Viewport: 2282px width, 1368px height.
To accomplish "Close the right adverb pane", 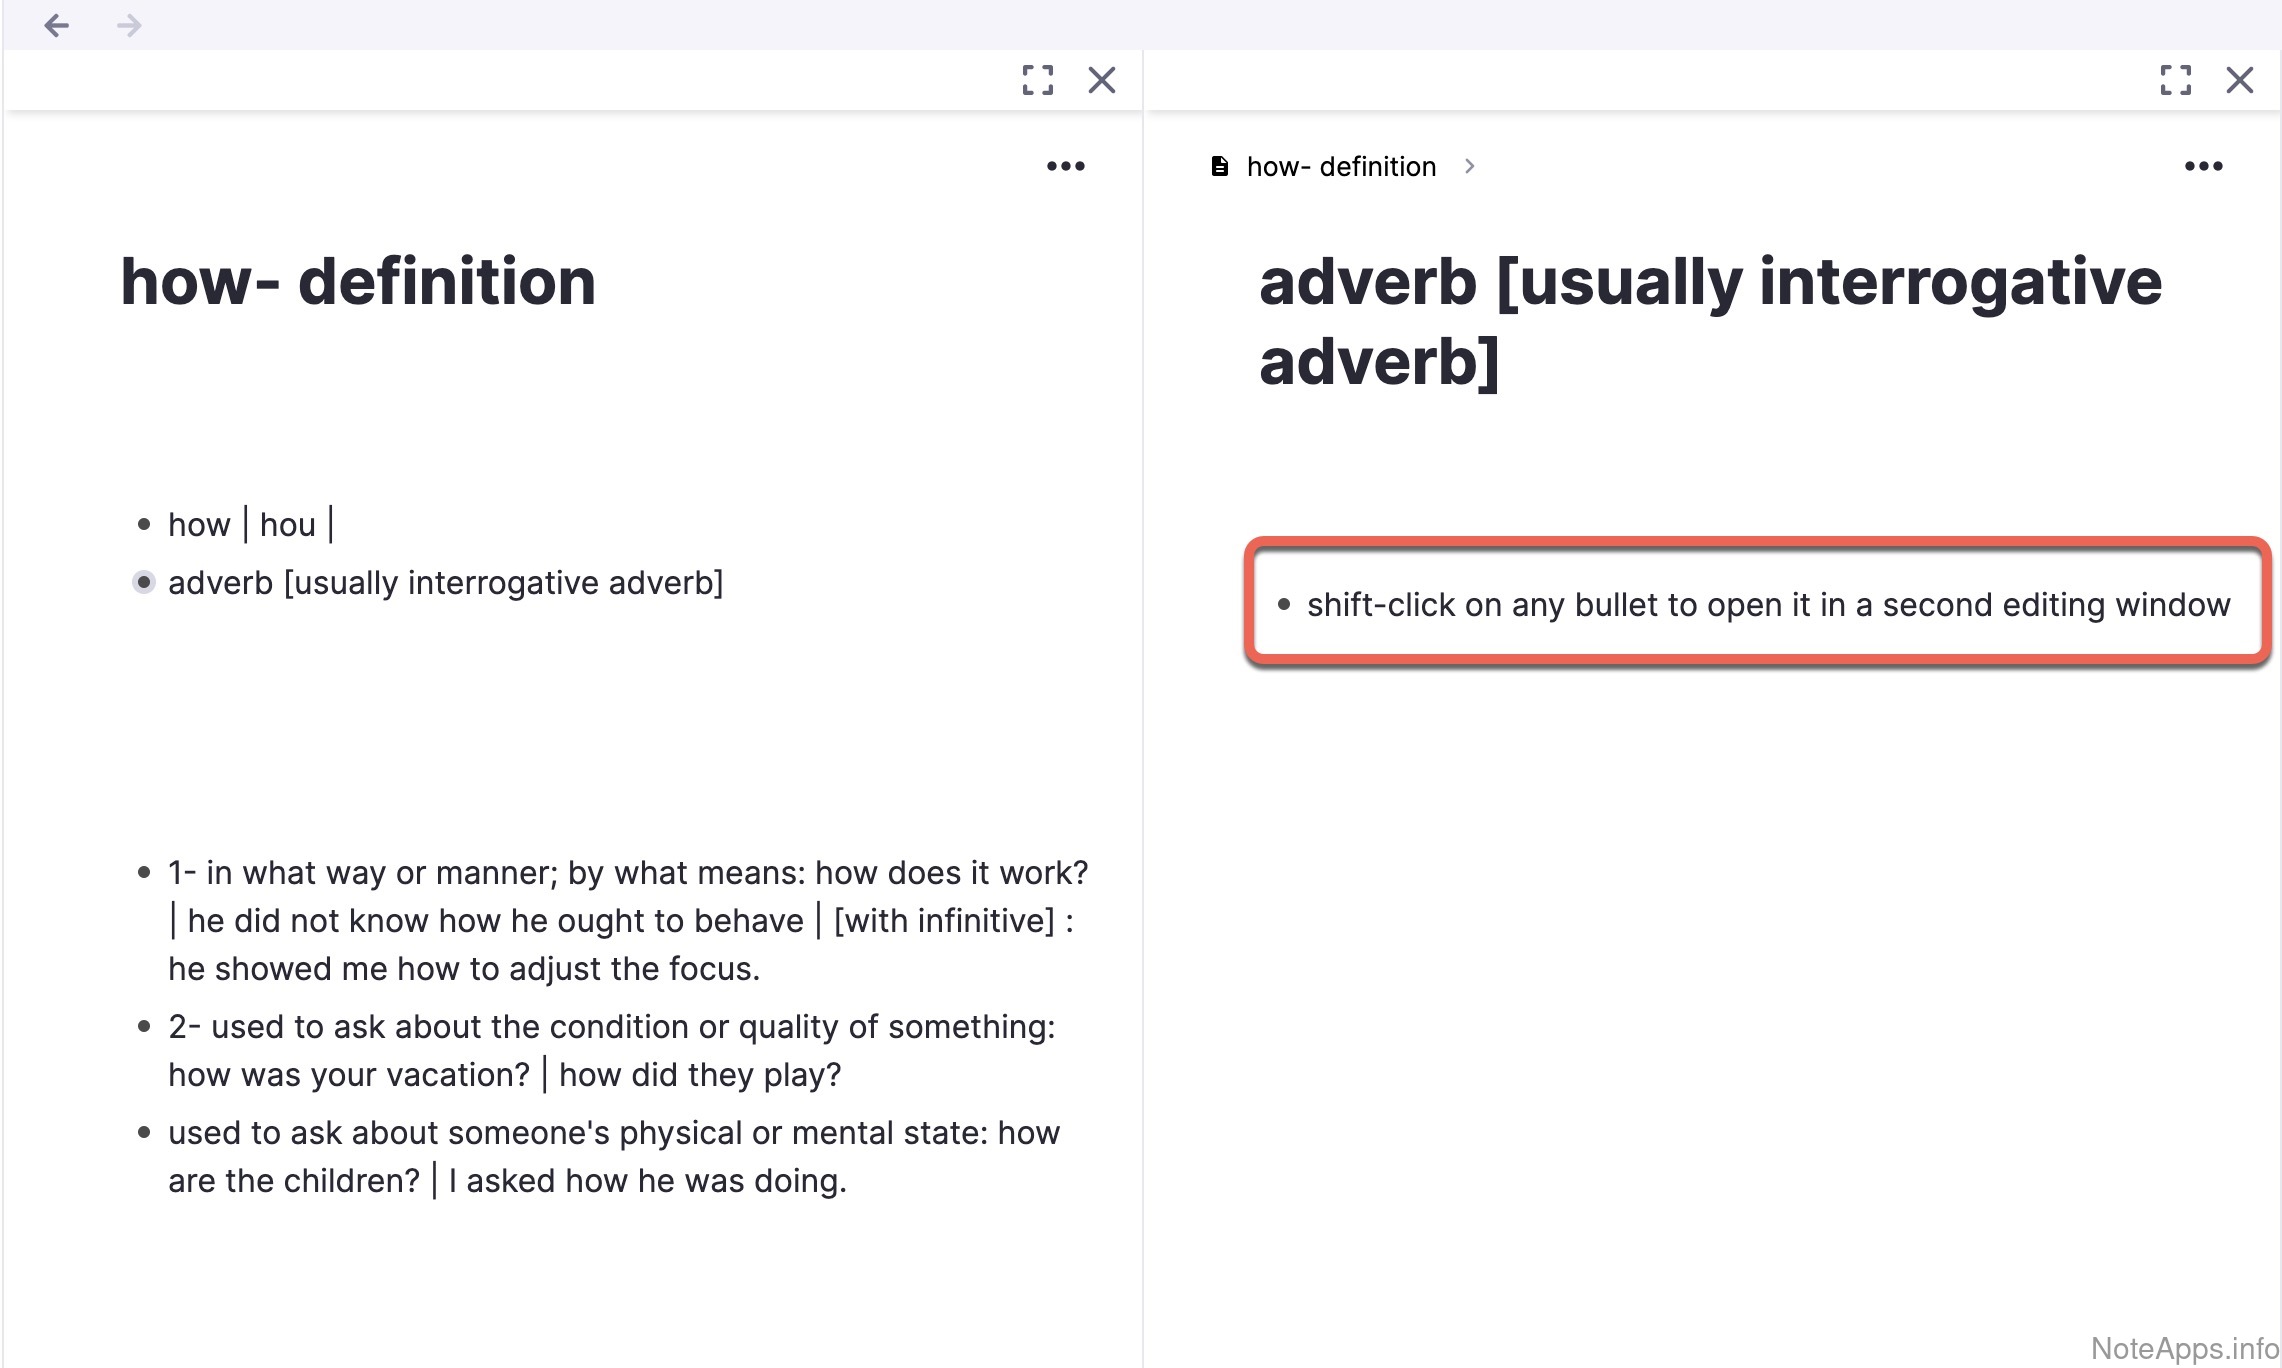I will [x=2240, y=80].
